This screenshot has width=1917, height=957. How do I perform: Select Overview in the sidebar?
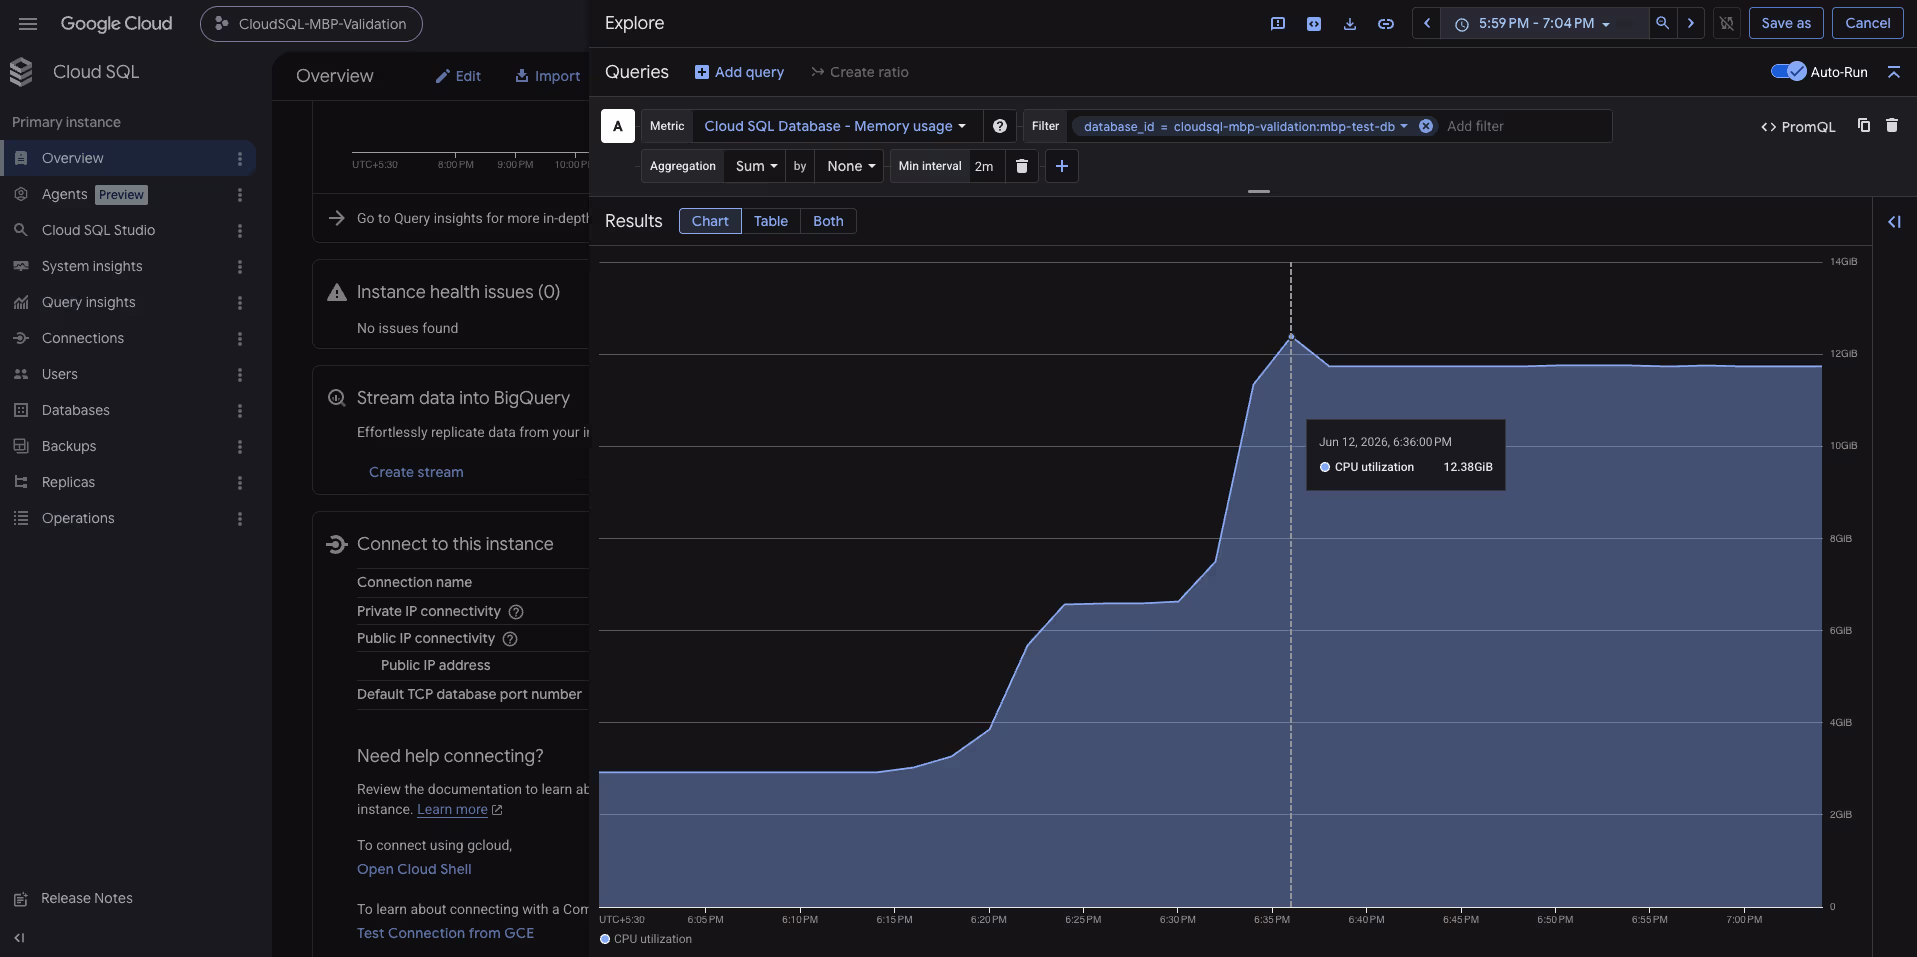[128, 158]
